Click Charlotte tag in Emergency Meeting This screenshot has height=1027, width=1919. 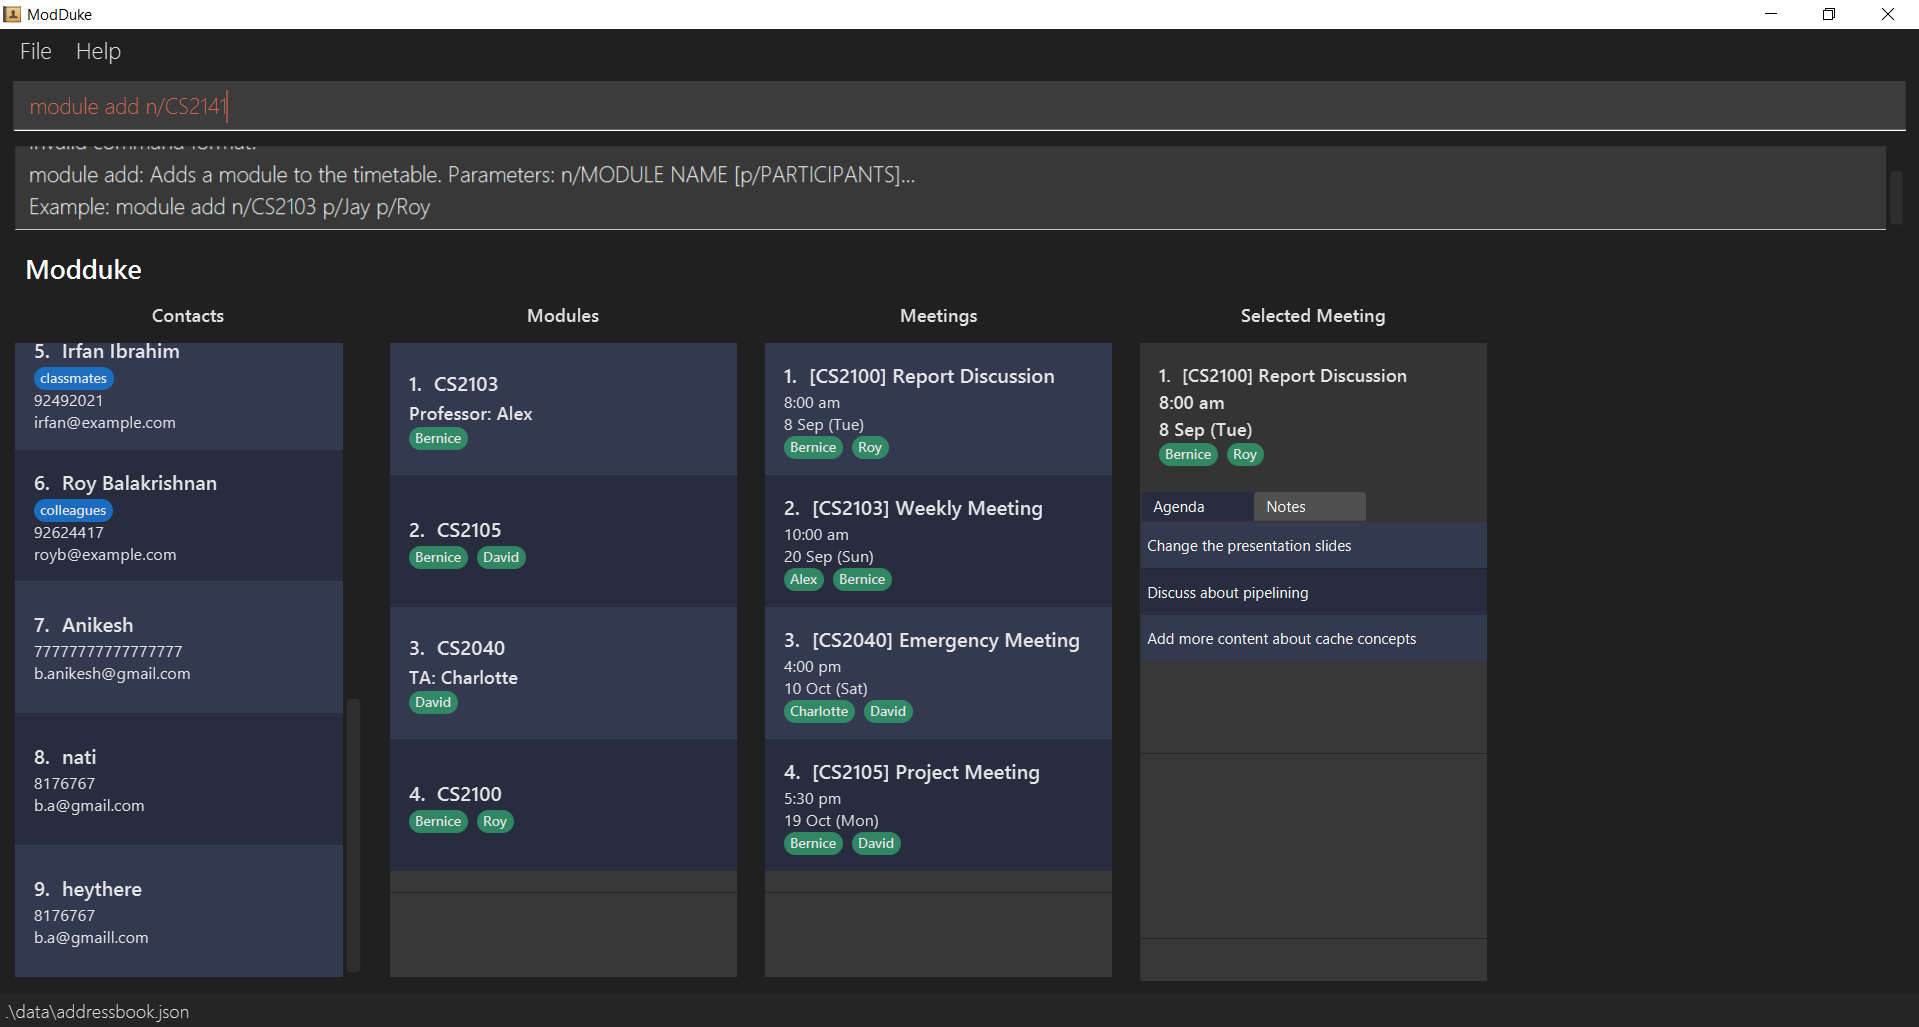[819, 712]
